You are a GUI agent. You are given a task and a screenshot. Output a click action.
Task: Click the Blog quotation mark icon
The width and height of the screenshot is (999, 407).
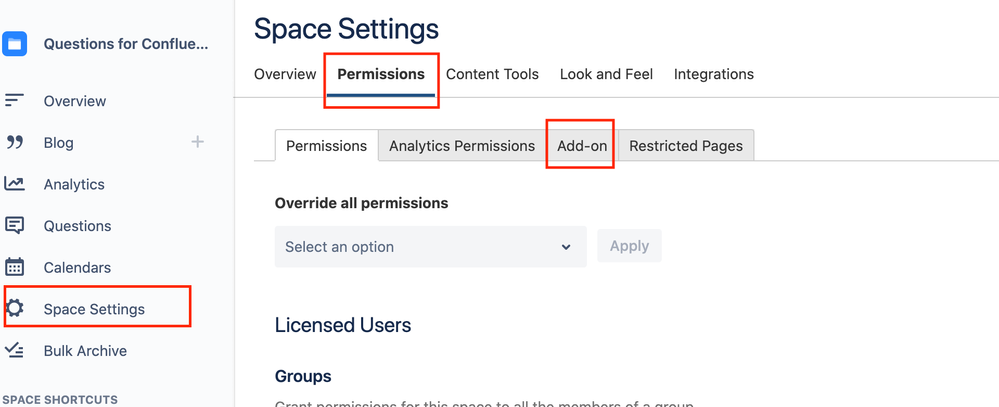click(14, 143)
